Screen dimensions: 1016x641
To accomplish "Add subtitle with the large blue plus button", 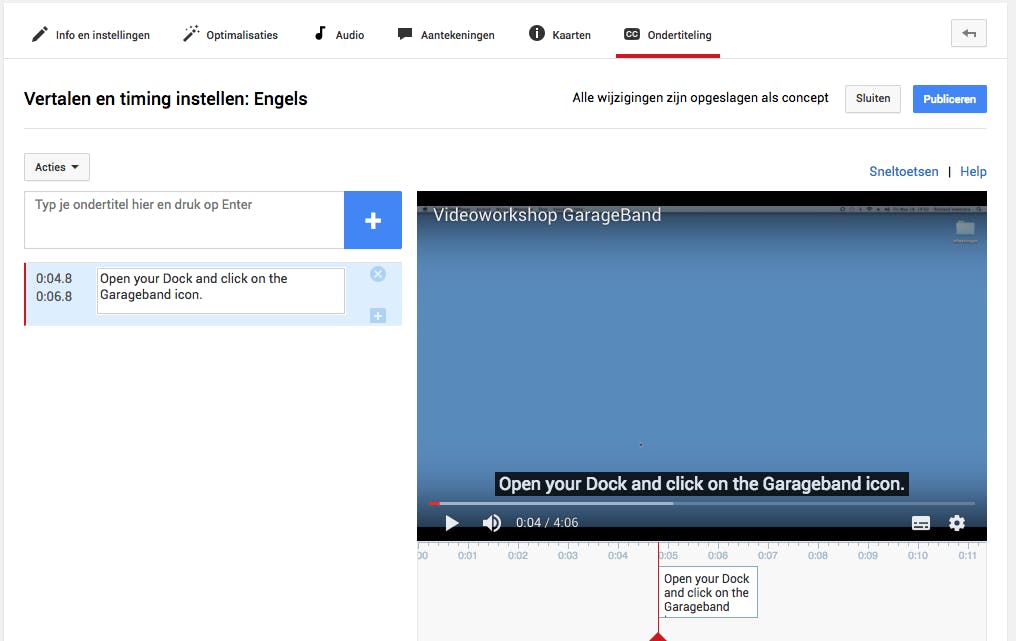I will coord(373,220).
